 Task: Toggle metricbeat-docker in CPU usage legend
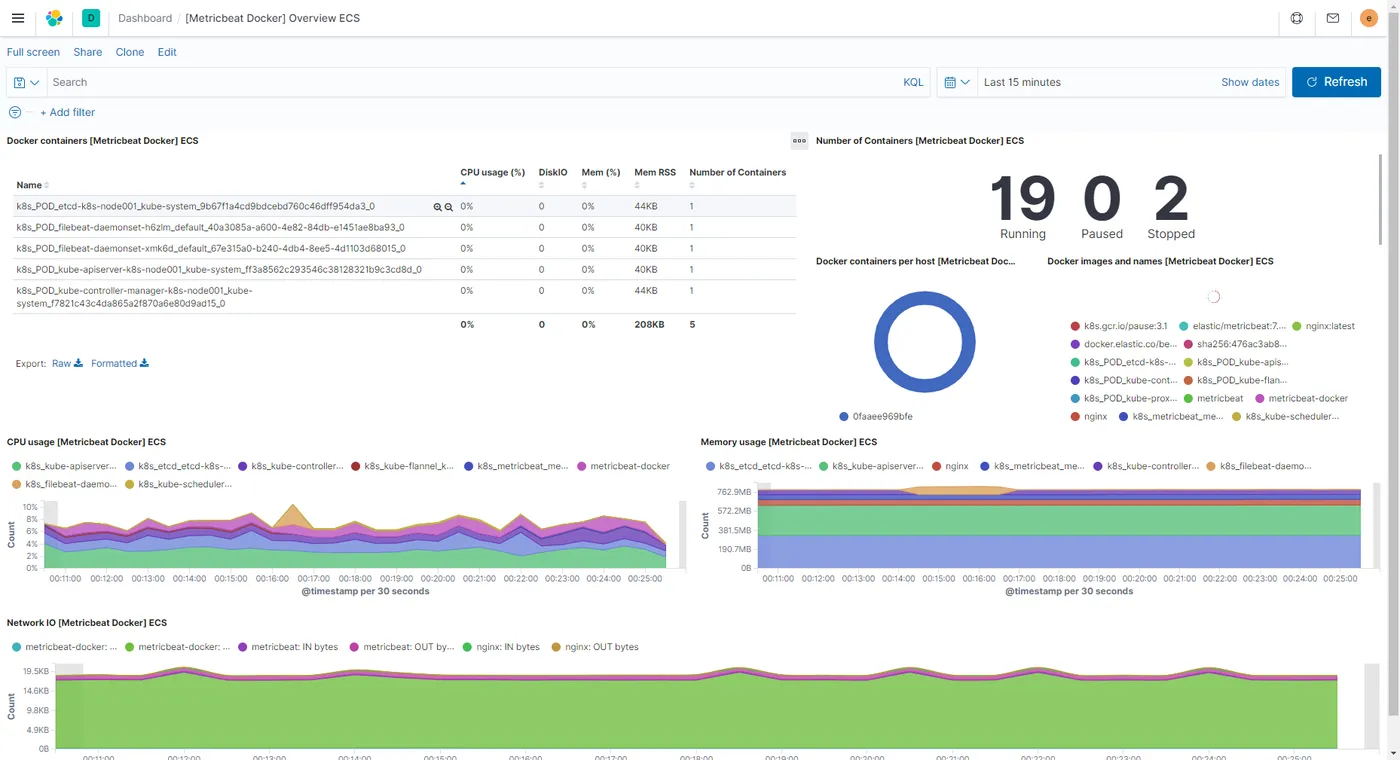[x=623, y=466]
